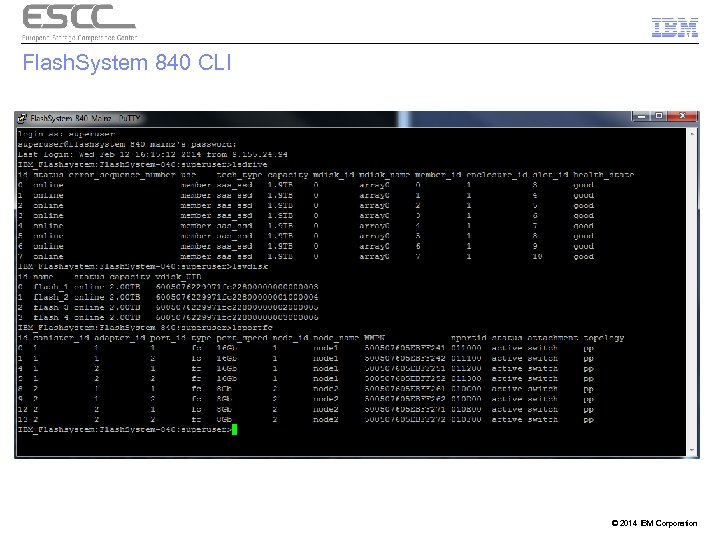Click the "login as: superuser" line

coord(66,134)
